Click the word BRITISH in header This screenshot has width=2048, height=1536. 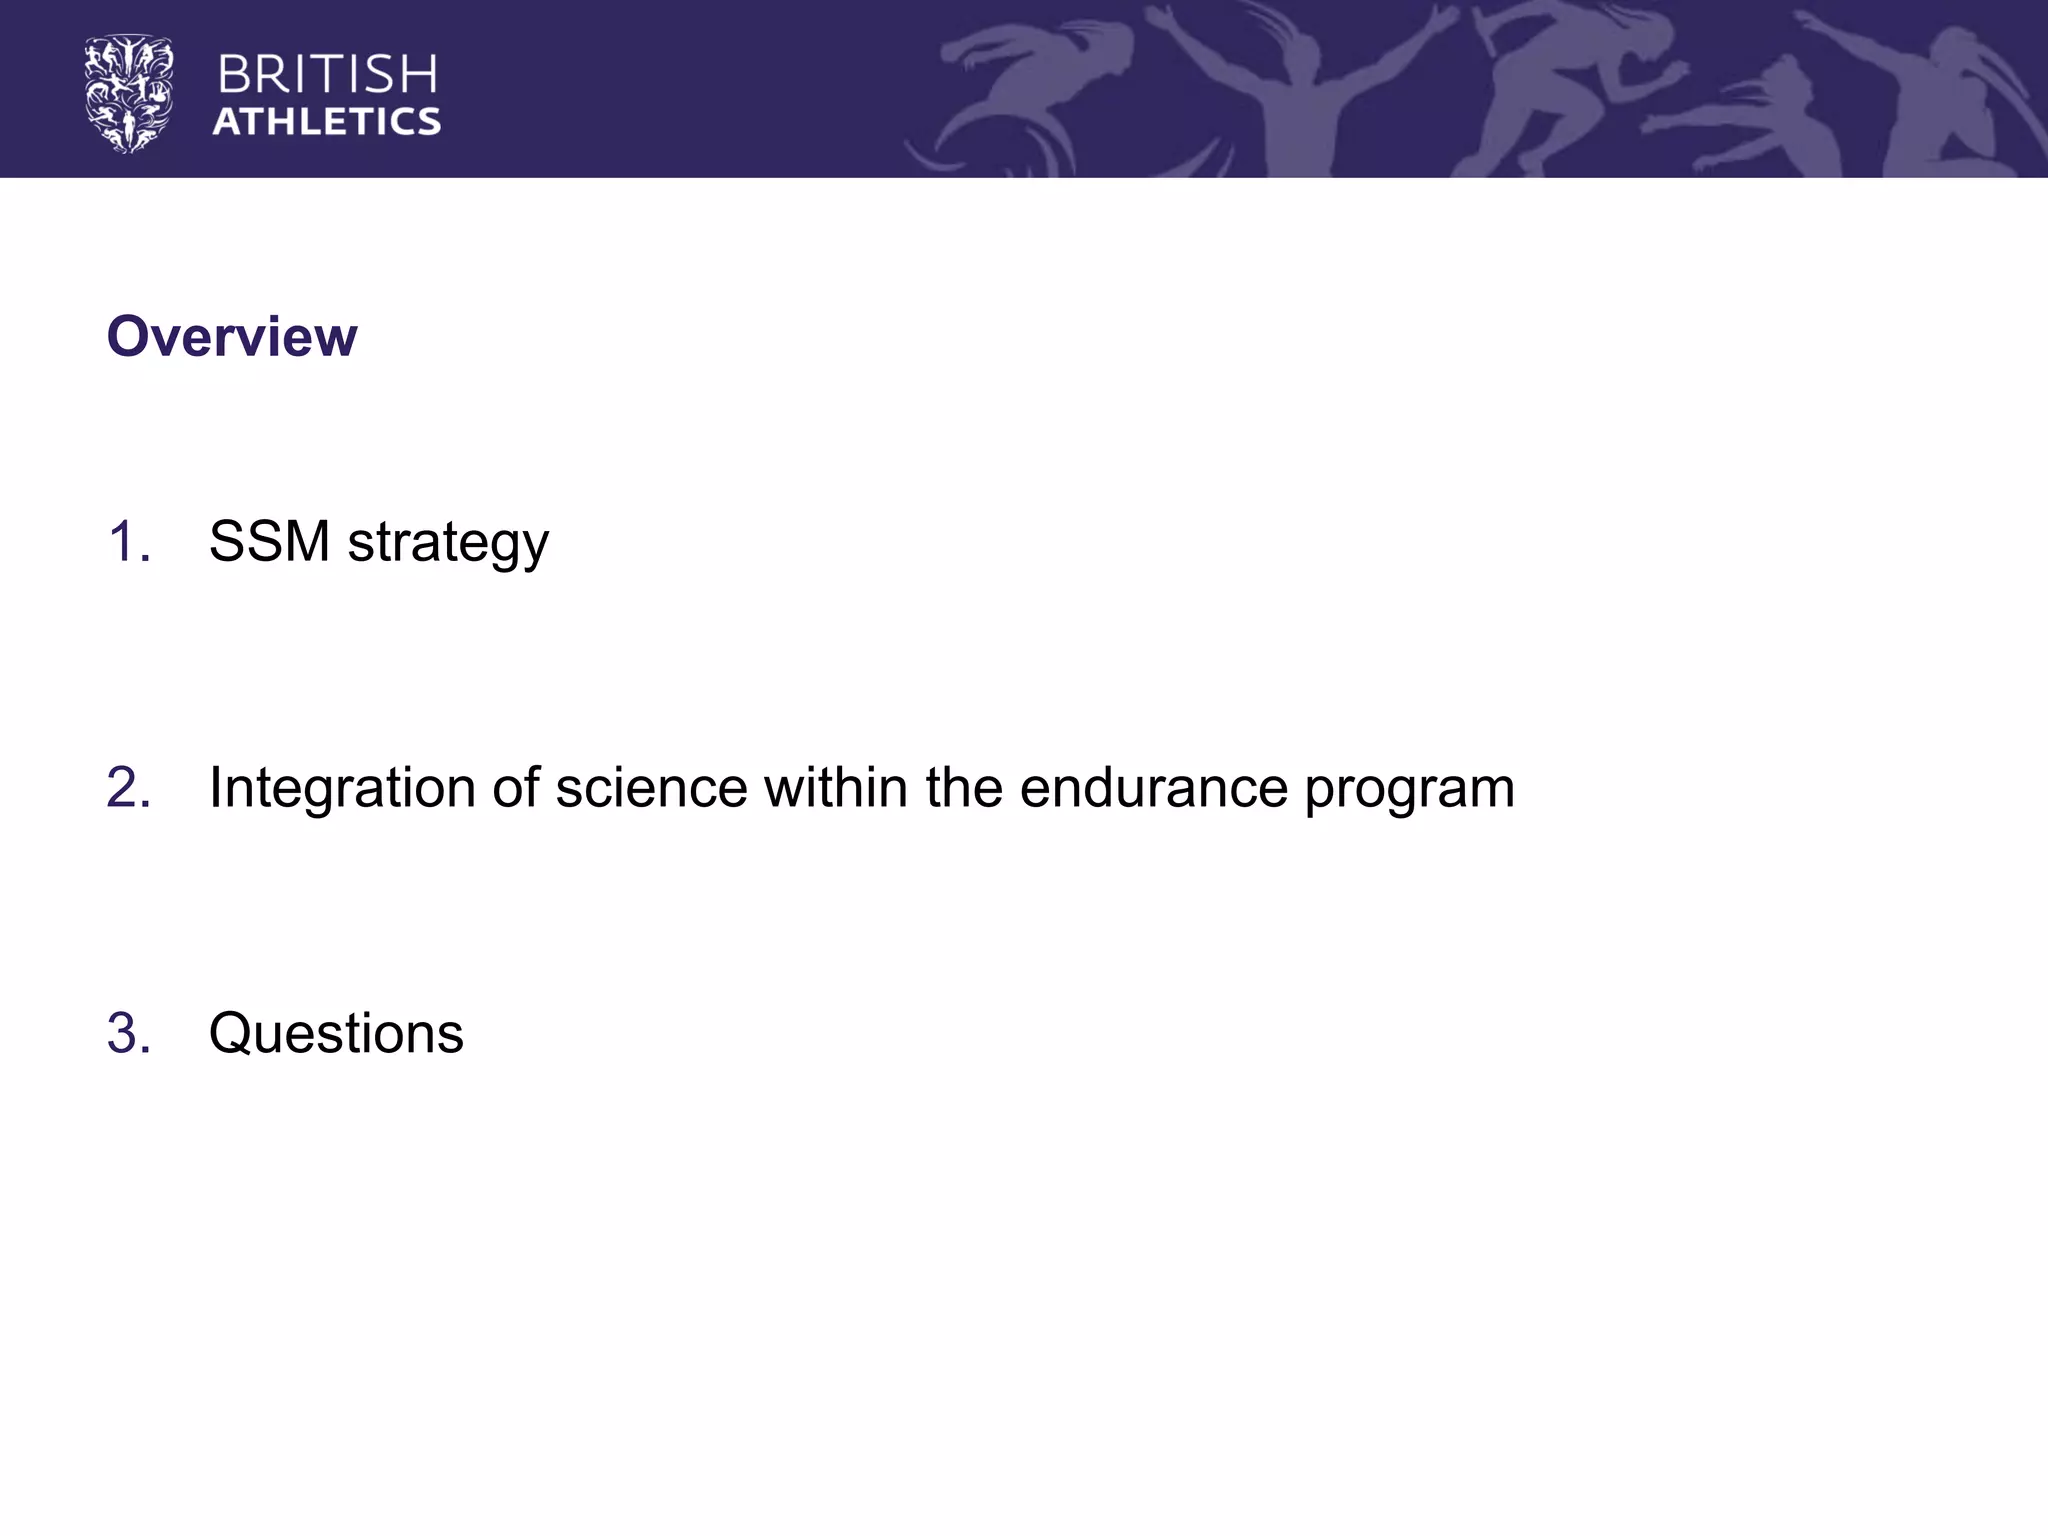click(x=327, y=75)
